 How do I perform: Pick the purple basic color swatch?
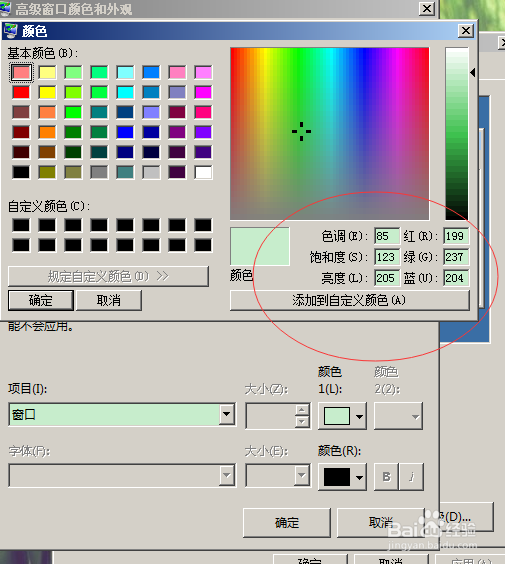pos(177,132)
